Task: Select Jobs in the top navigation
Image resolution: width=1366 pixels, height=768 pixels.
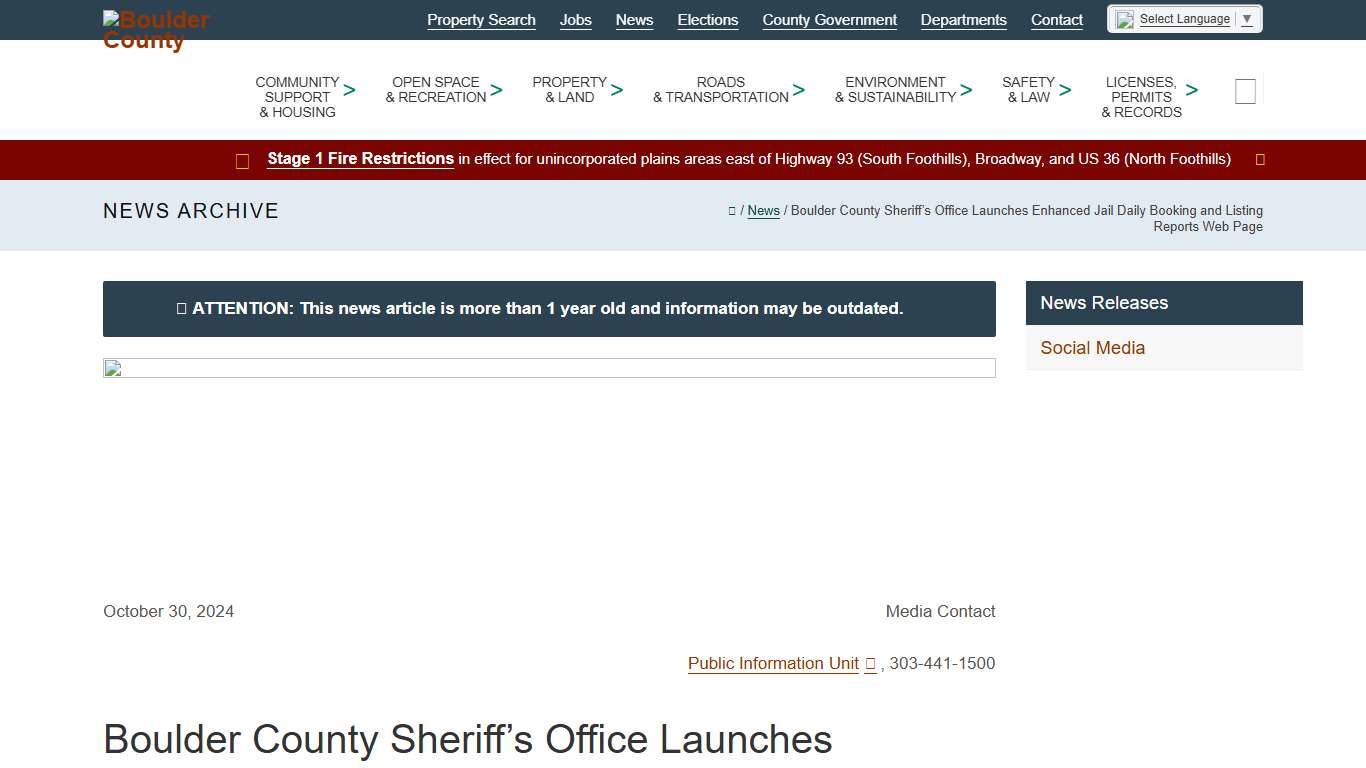Action: pos(575,19)
